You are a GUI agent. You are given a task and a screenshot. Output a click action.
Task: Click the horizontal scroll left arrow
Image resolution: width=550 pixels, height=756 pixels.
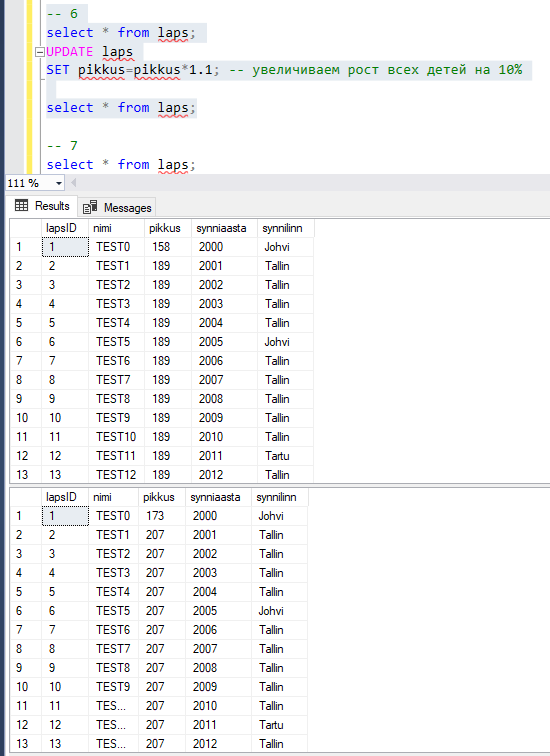(74, 183)
